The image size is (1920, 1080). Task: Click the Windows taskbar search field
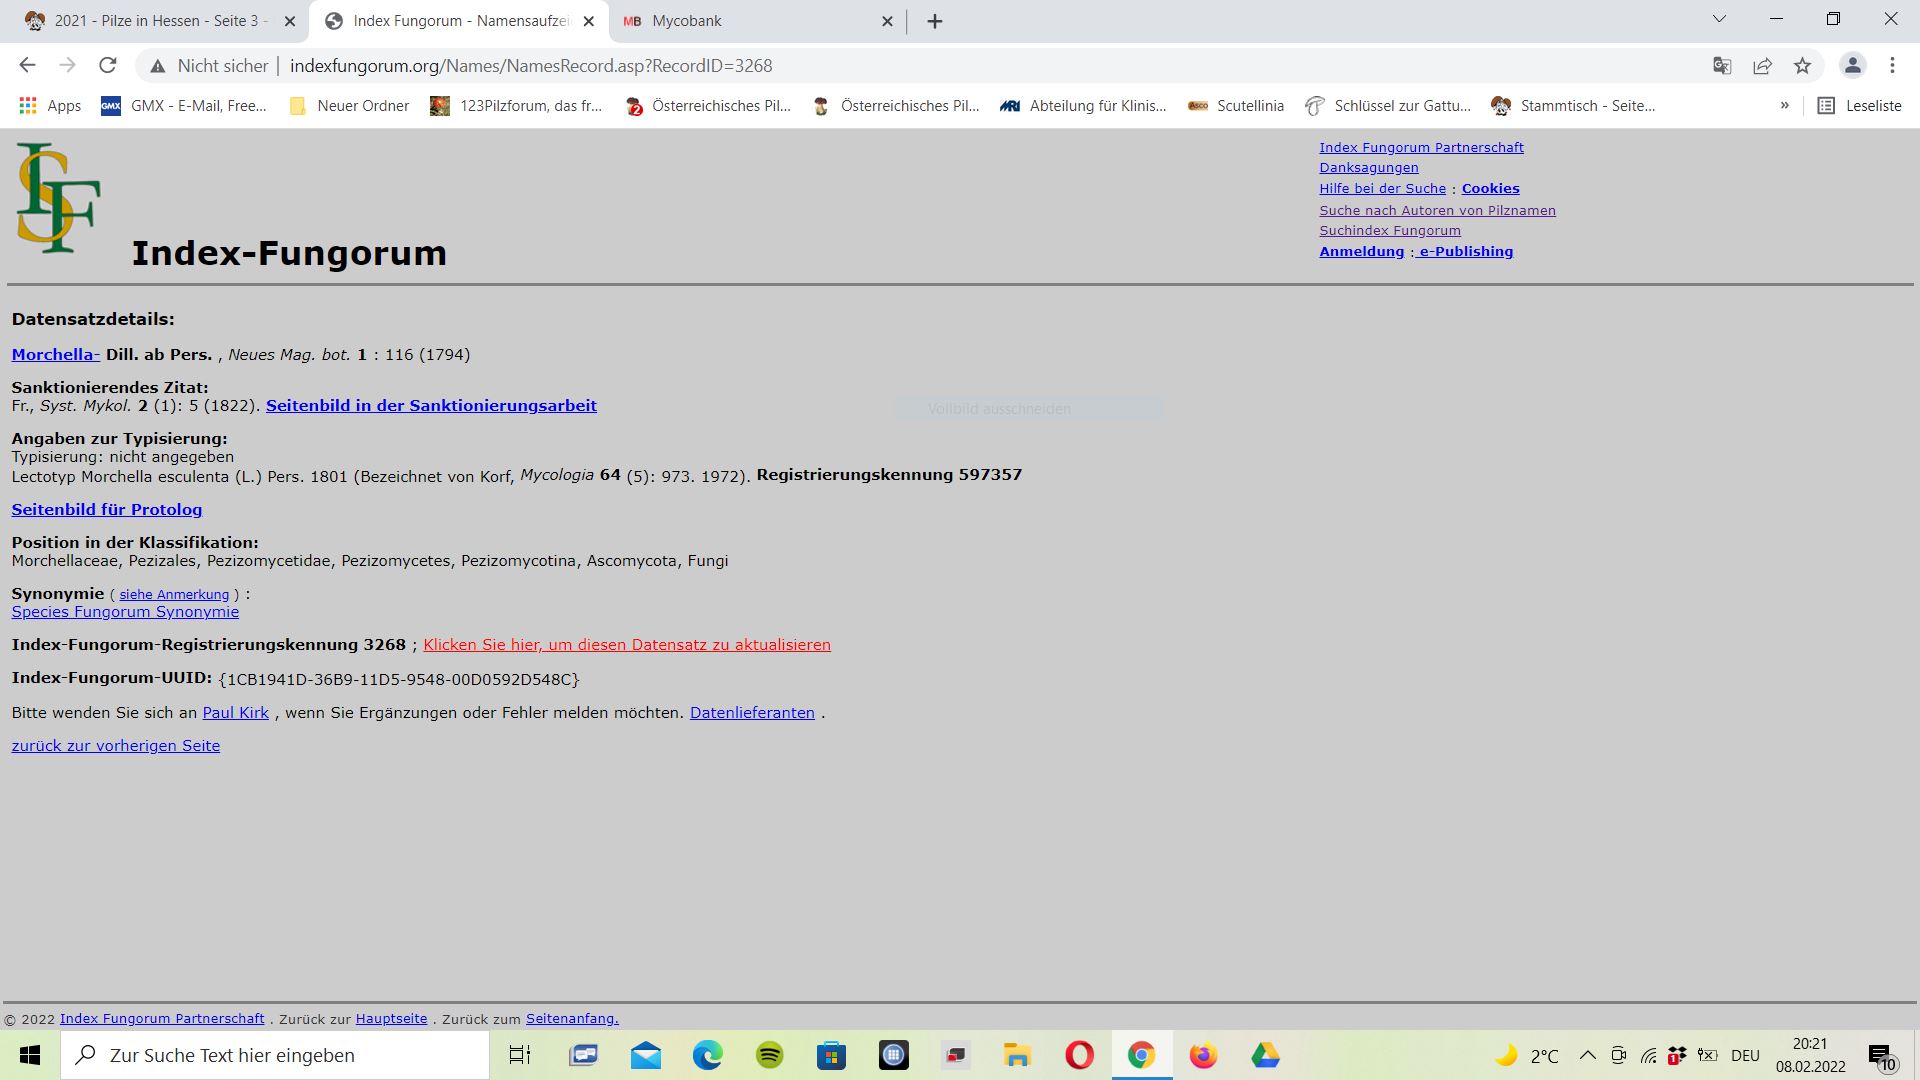(275, 1055)
